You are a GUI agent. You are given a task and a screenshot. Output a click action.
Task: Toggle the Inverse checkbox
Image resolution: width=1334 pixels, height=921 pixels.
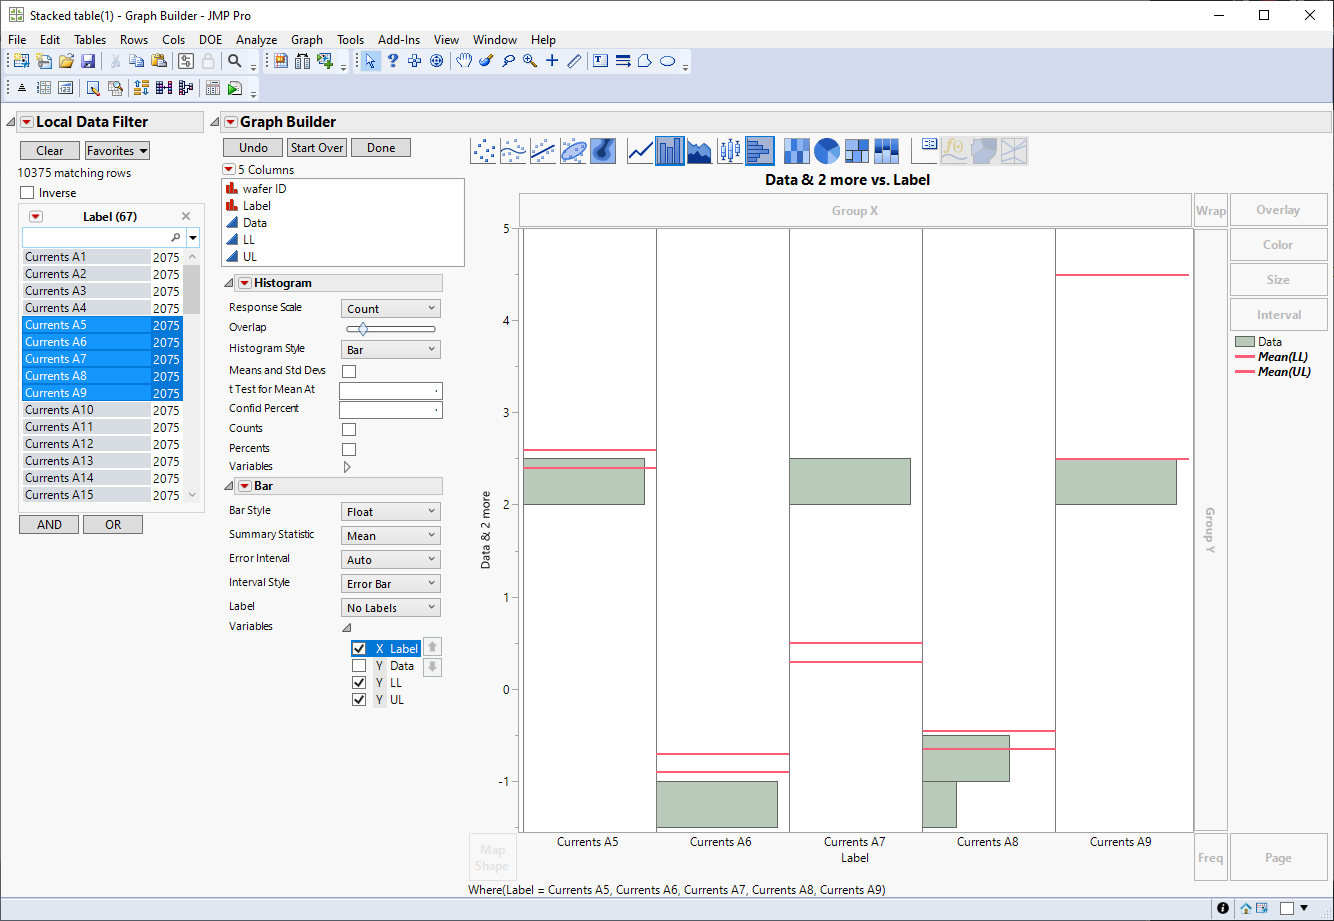(x=27, y=193)
